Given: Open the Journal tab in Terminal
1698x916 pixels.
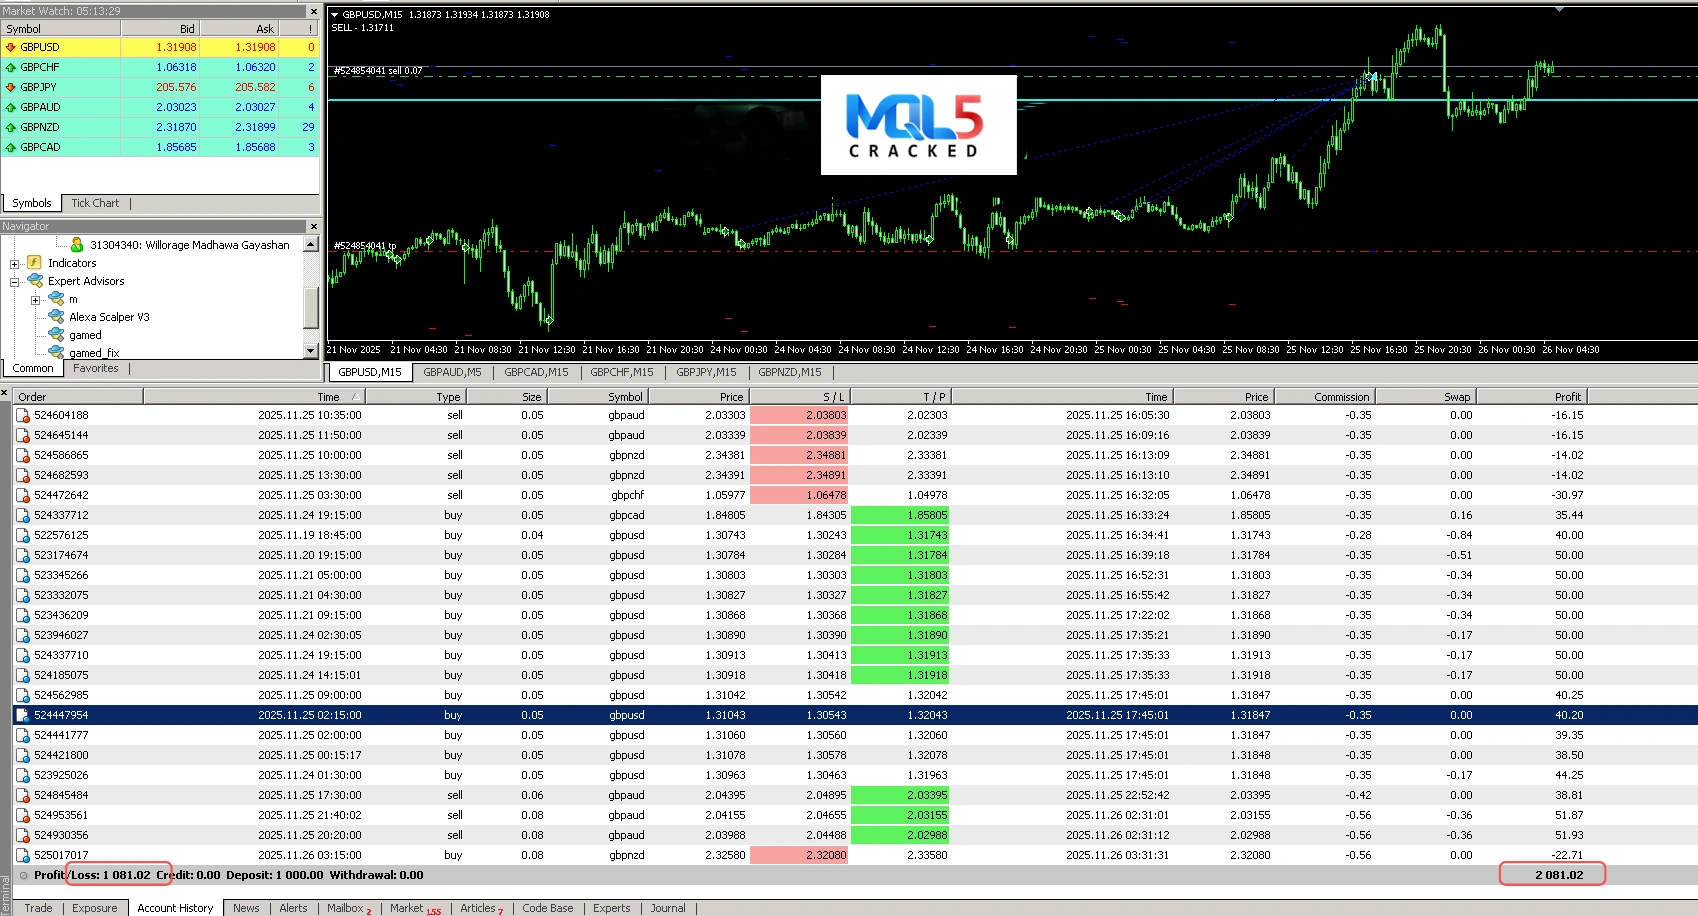Looking at the screenshot, I should click(x=667, y=908).
